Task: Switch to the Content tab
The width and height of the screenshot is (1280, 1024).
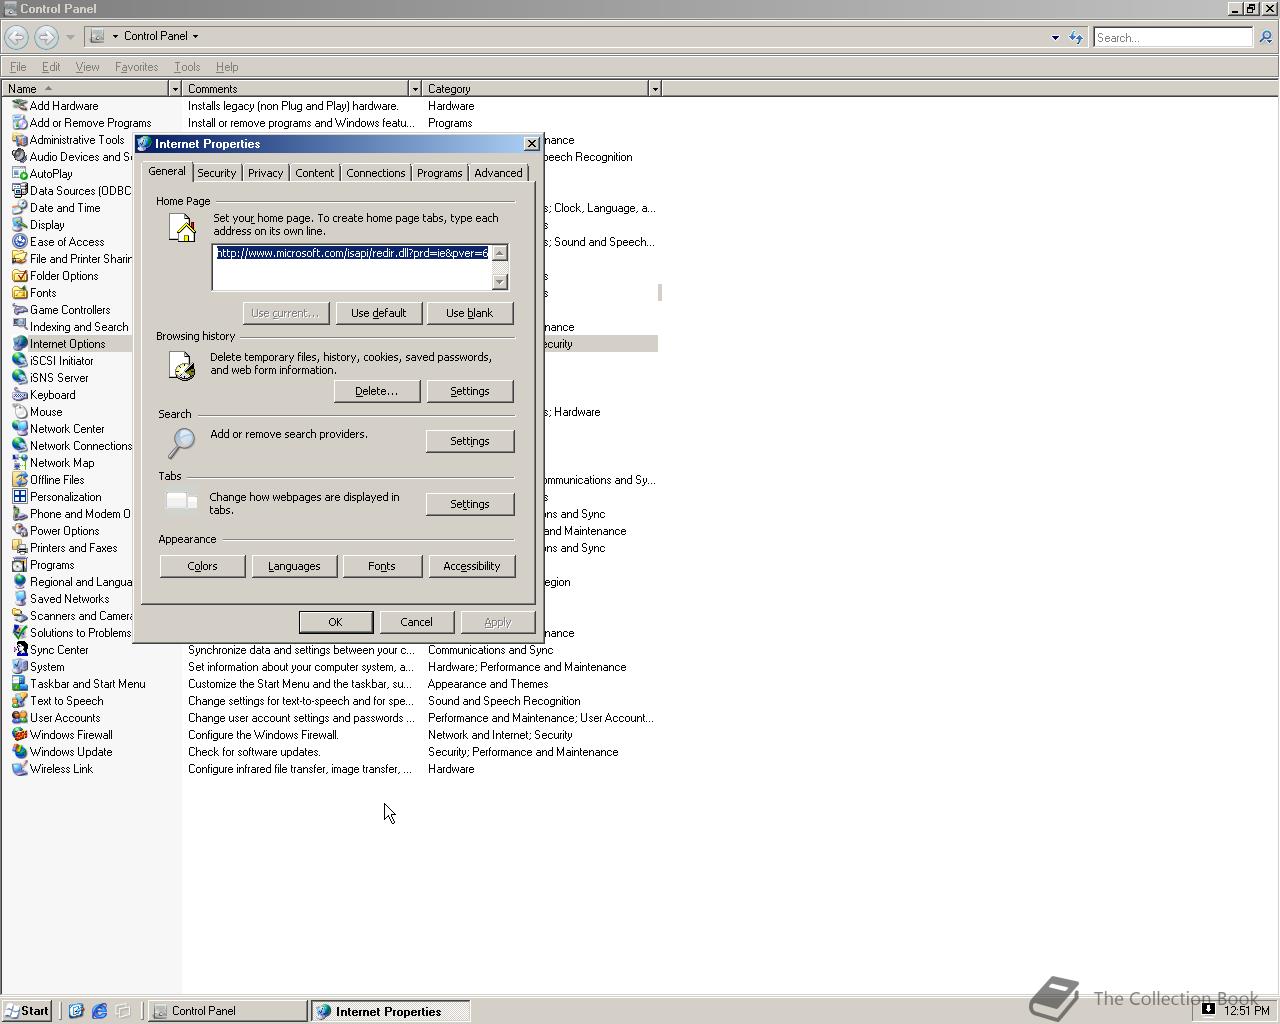Action: coord(314,173)
